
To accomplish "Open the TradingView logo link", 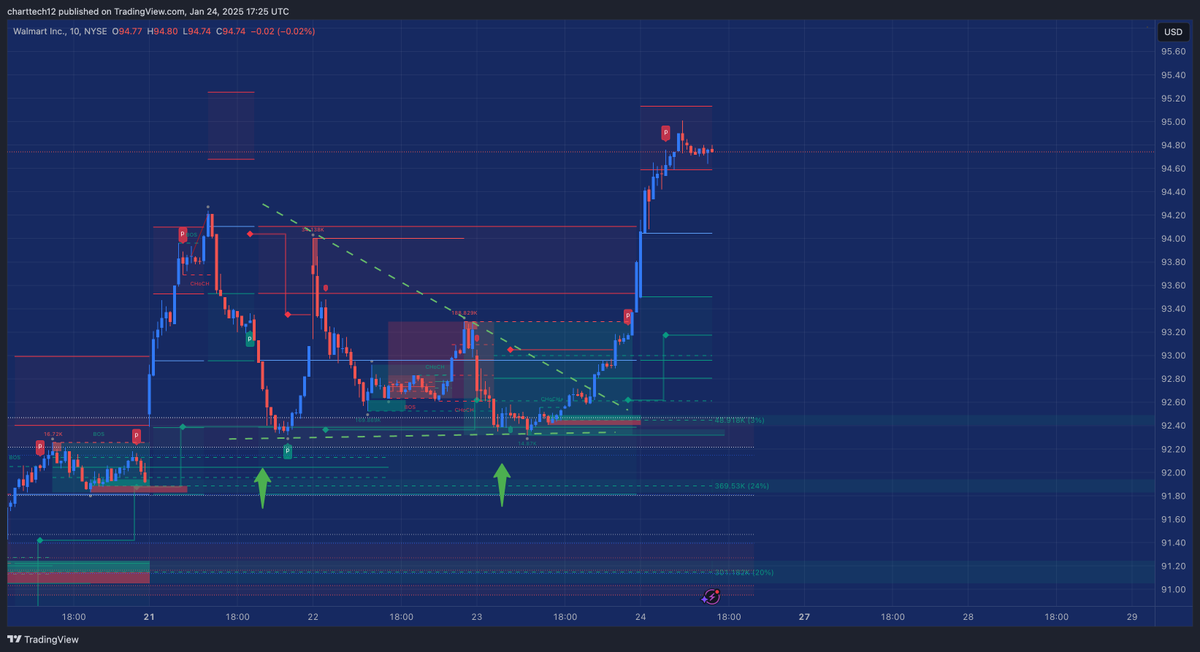I will tap(43, 639).
